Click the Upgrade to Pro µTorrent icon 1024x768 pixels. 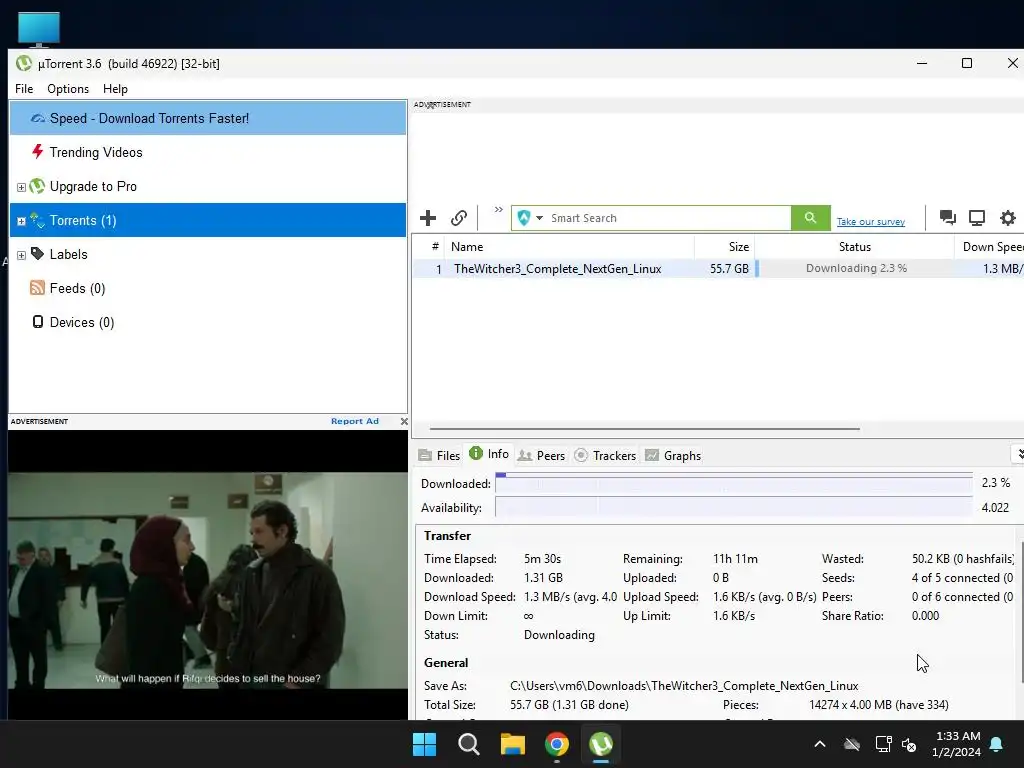pyautogui.click(x=38, y=186)
